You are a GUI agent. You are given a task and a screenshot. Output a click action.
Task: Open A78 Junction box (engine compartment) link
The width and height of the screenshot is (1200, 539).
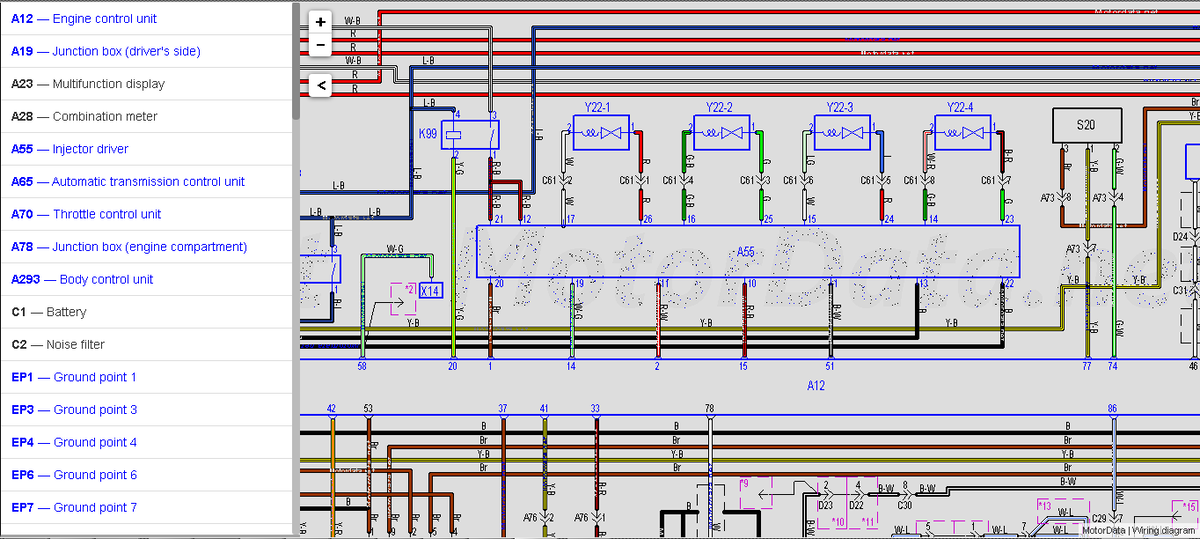tap(129, 246)
